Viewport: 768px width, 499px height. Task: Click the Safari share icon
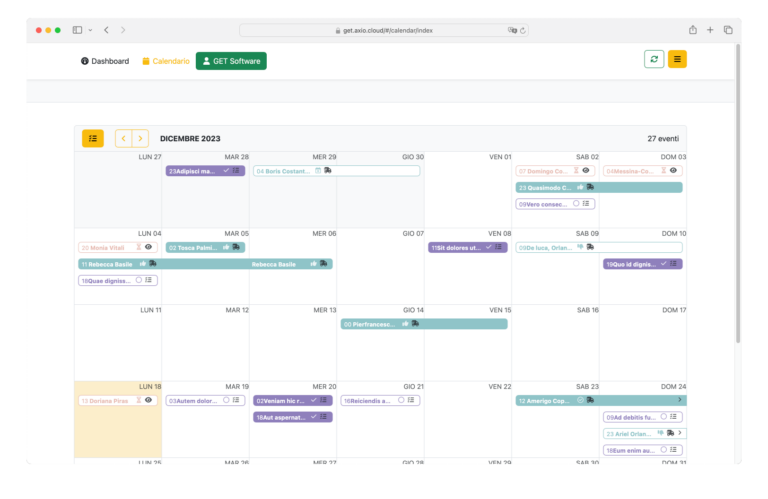tap(693, 30)
